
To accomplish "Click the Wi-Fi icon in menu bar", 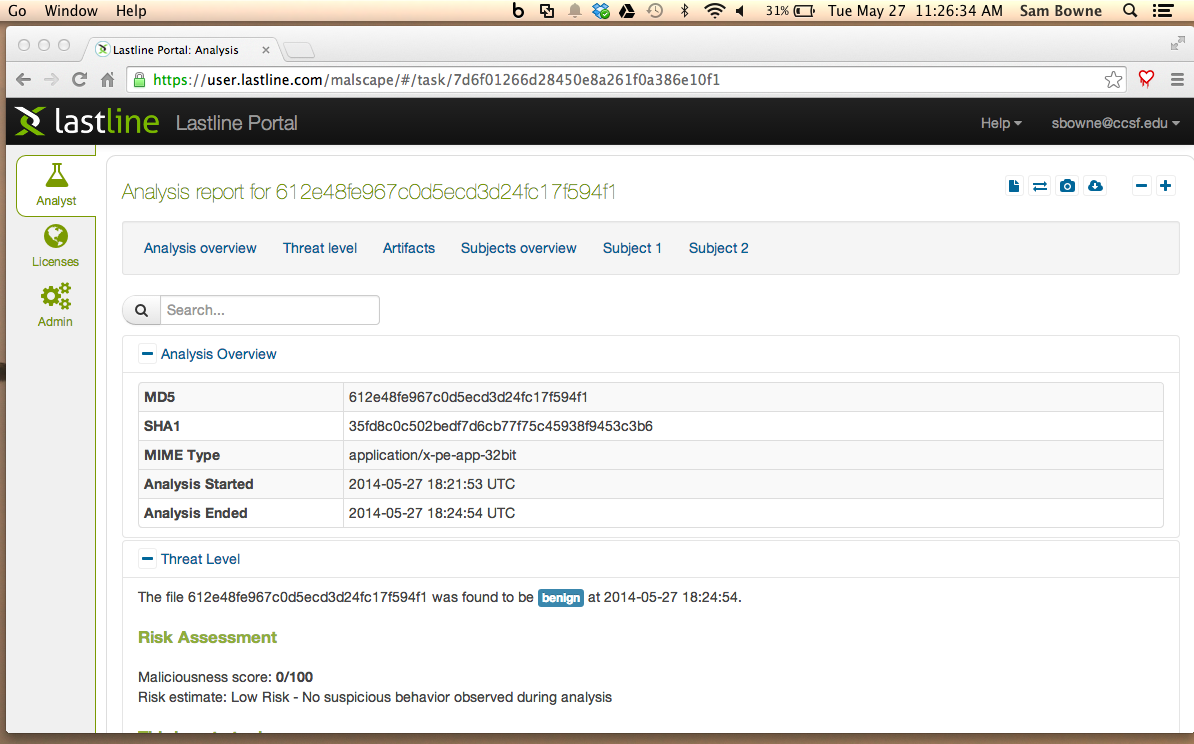I will click(x=714, y=11).
